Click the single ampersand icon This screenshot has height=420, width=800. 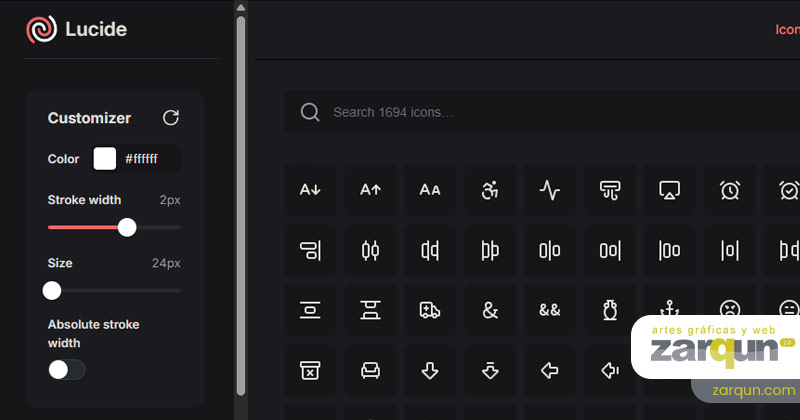(490, 310)
